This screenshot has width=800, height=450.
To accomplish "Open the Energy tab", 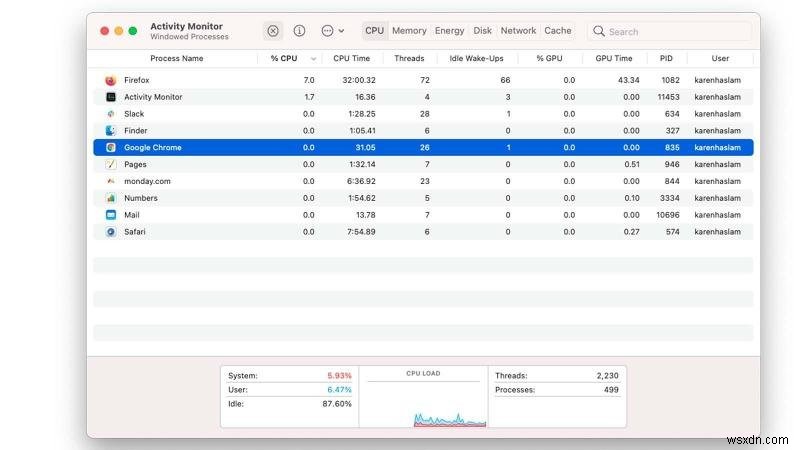I will point(449,31).
